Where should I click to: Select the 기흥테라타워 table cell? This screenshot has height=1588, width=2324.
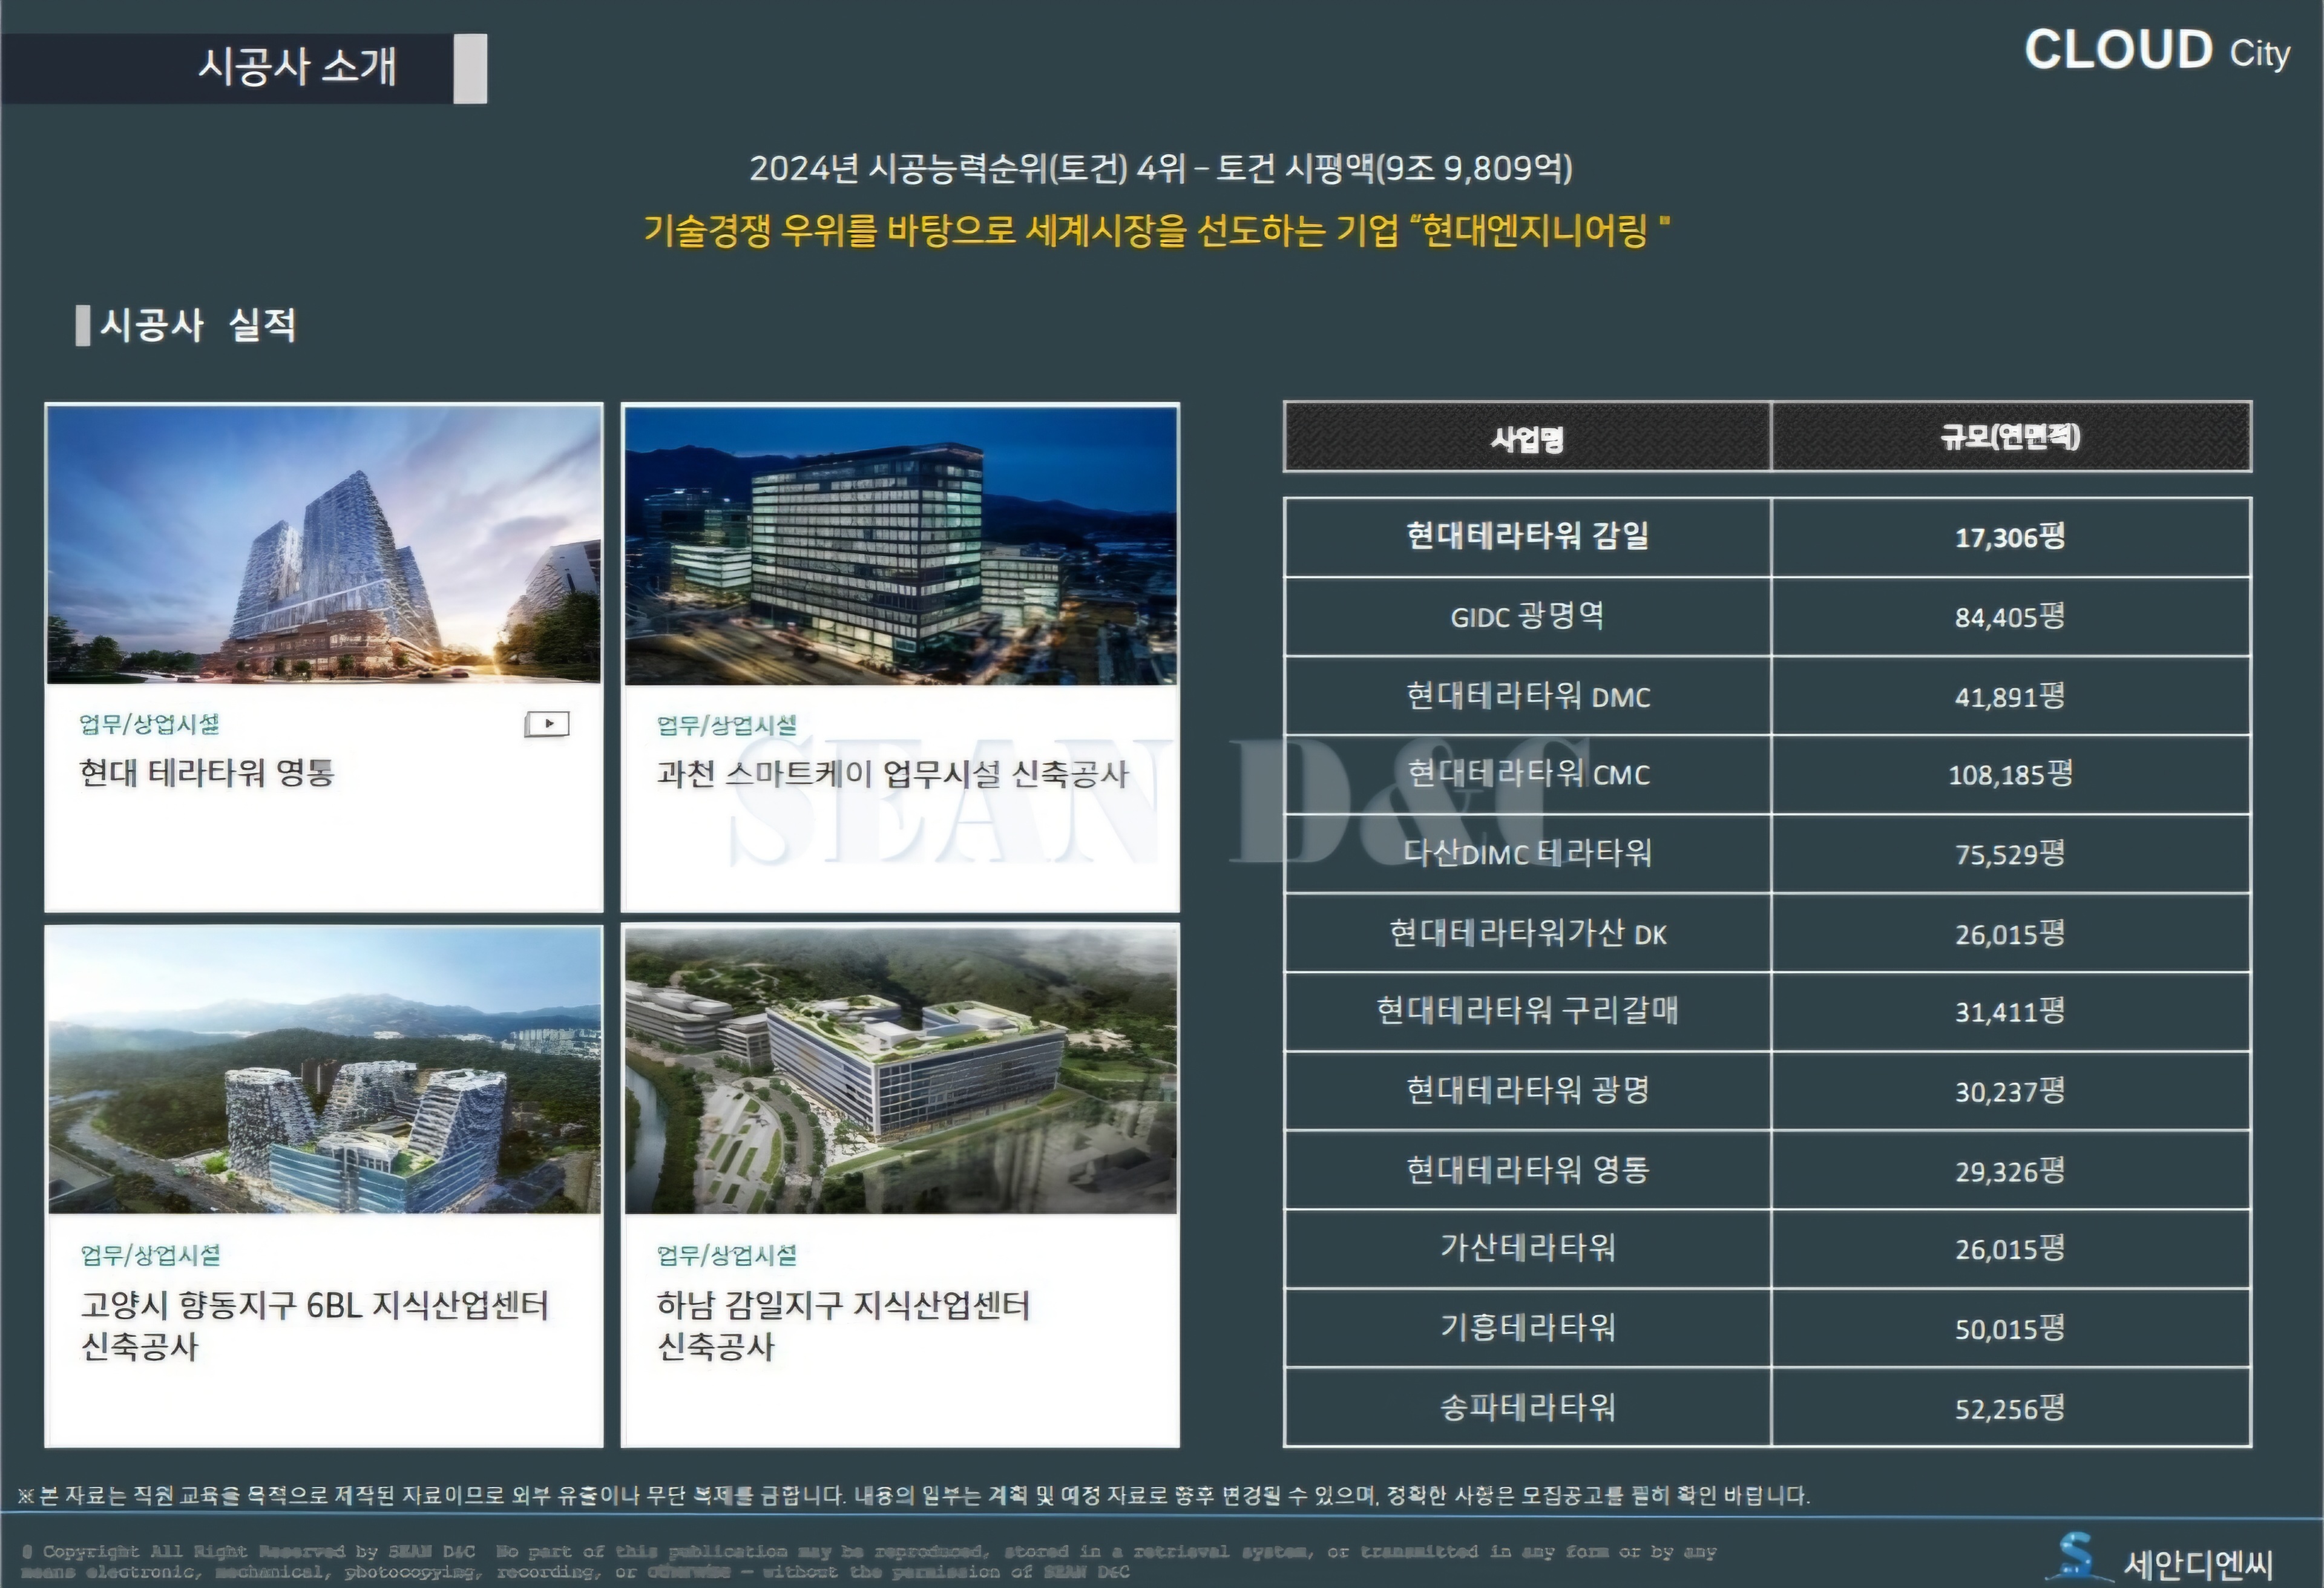pos(1527,1328)
